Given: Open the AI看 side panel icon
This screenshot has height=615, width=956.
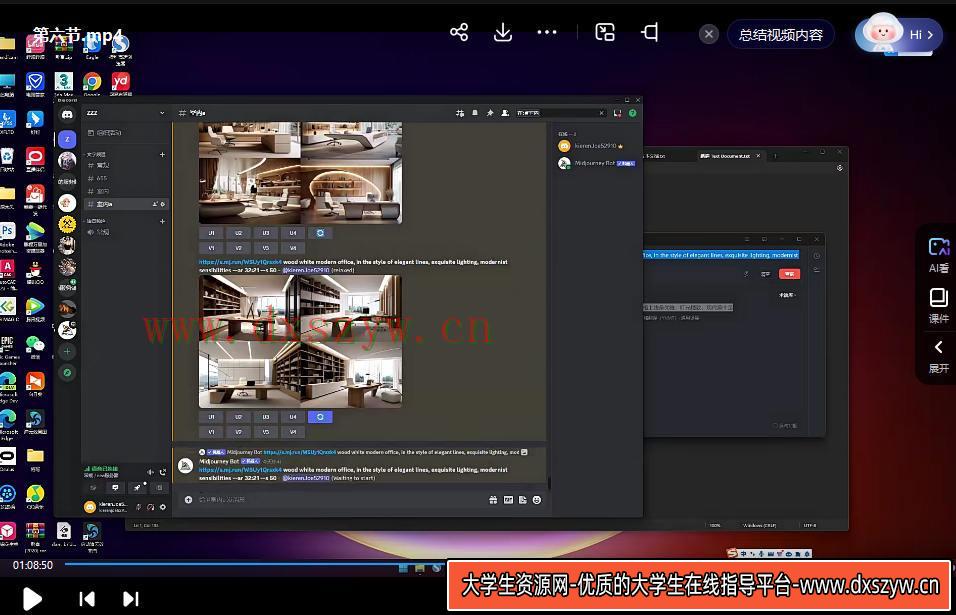Looking at the screenshot, I should click(938, 255).
